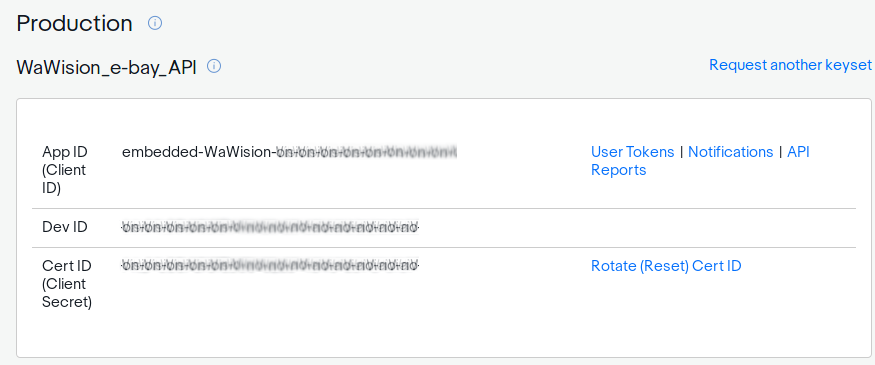Click the Dev ID row label
This screenshot has height=365, width=875.
point(65,228)
